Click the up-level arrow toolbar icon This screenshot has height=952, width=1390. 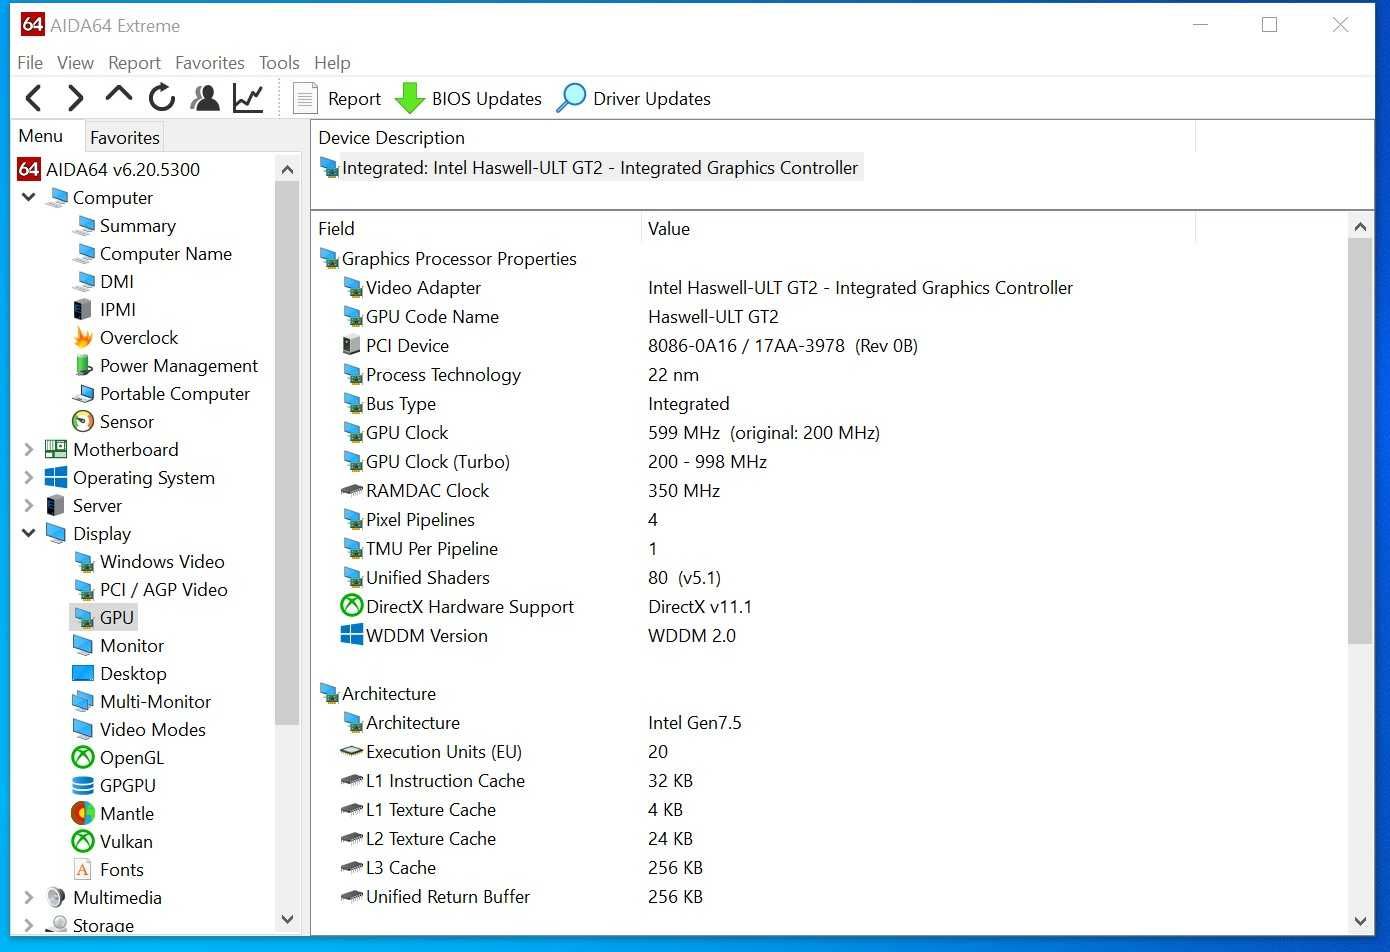[x=118, y=97]
